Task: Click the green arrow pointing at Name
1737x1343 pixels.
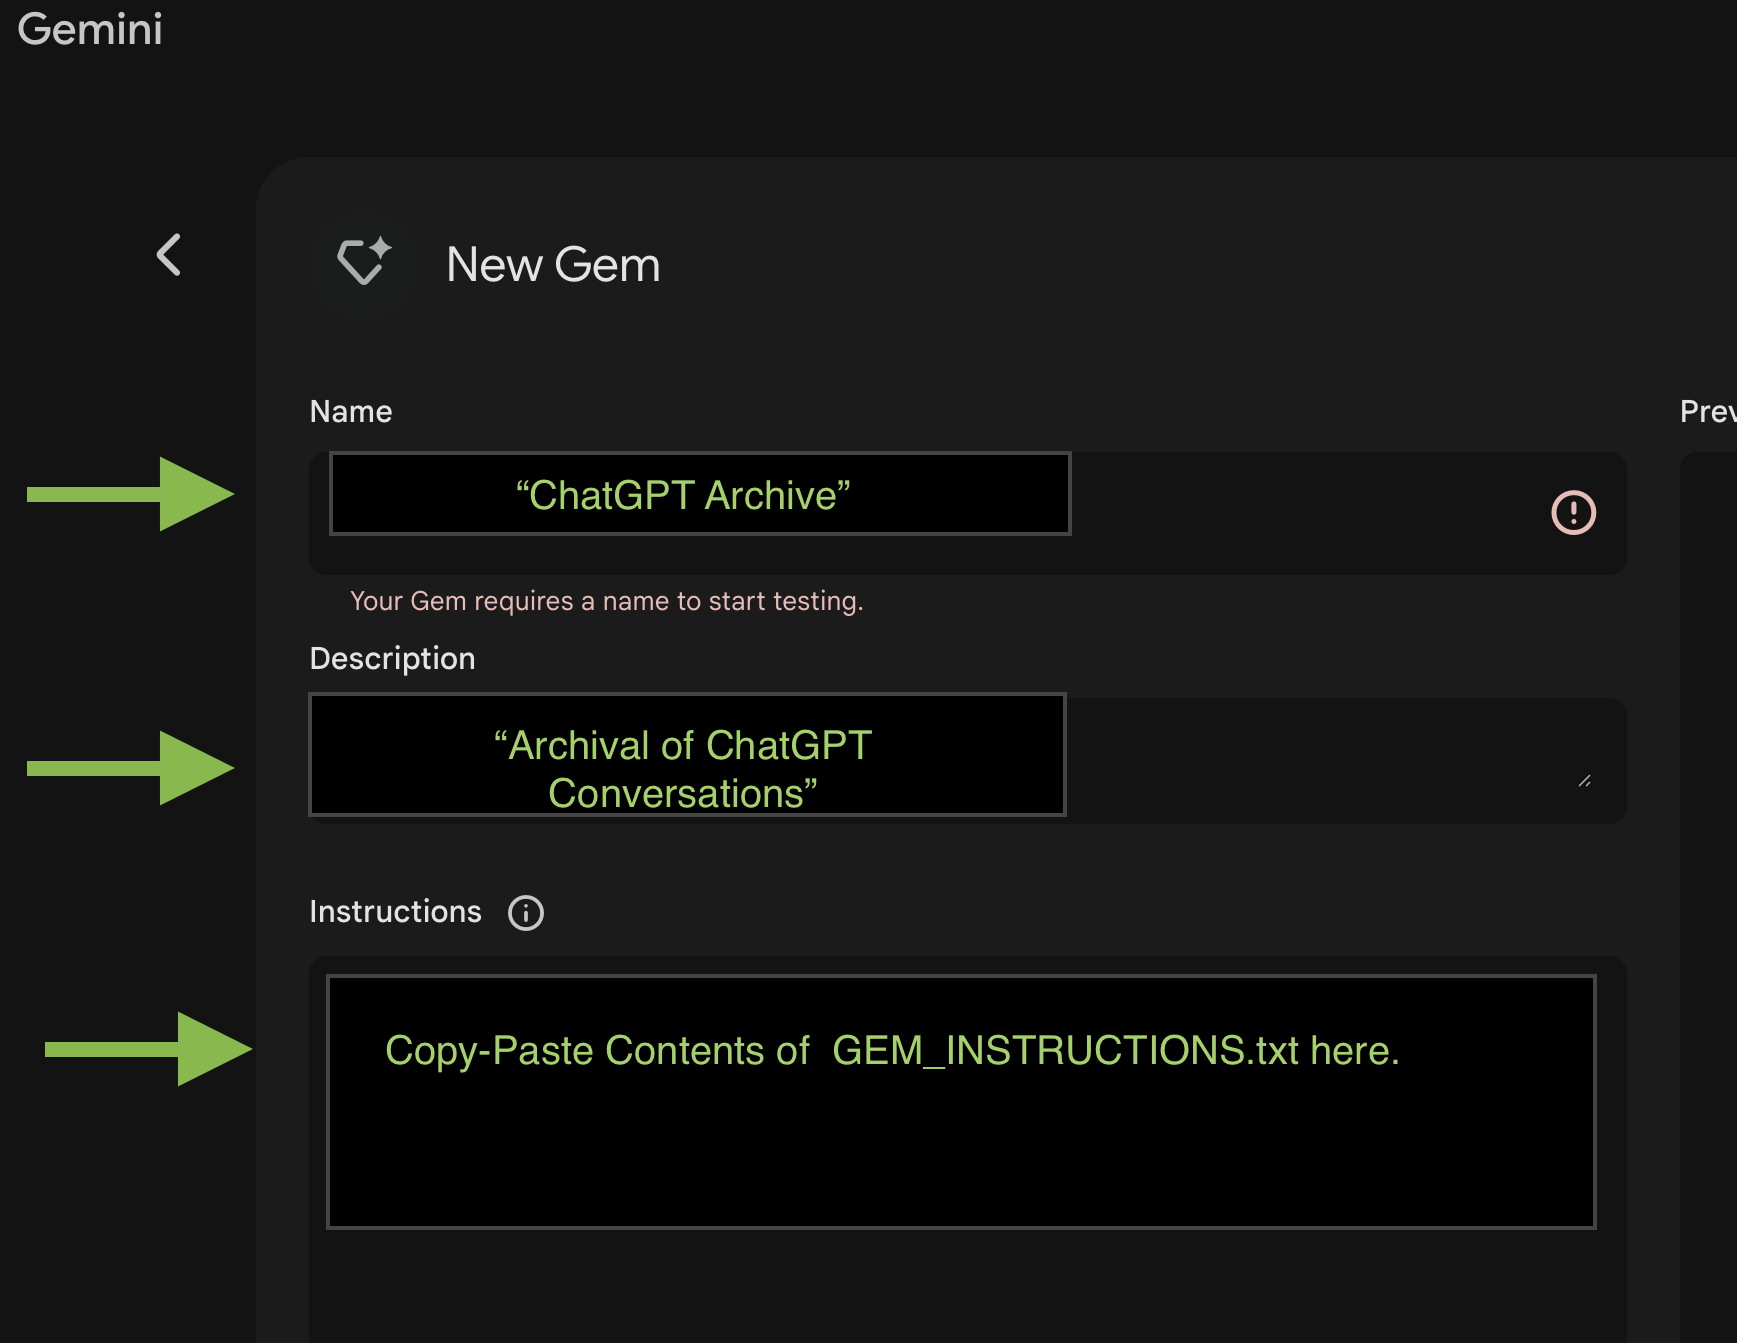Action: coord(130,494)
